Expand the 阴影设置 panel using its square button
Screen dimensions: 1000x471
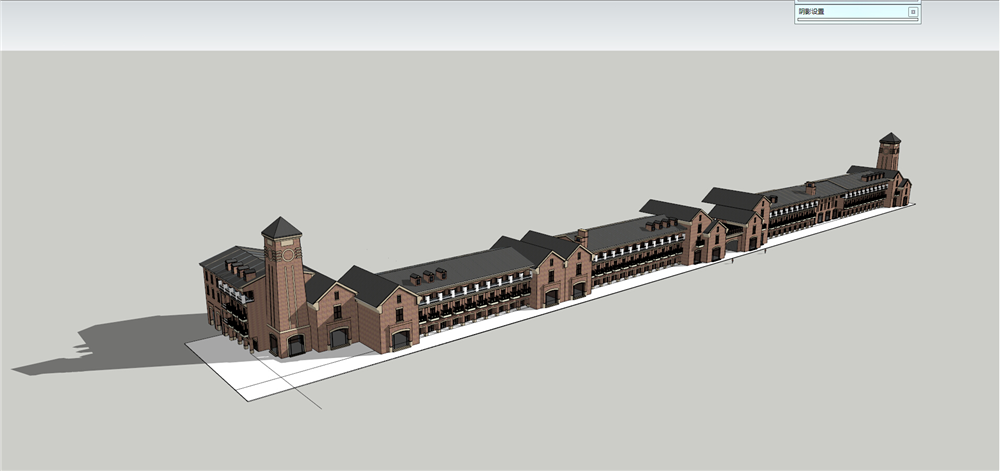[913, 11]
